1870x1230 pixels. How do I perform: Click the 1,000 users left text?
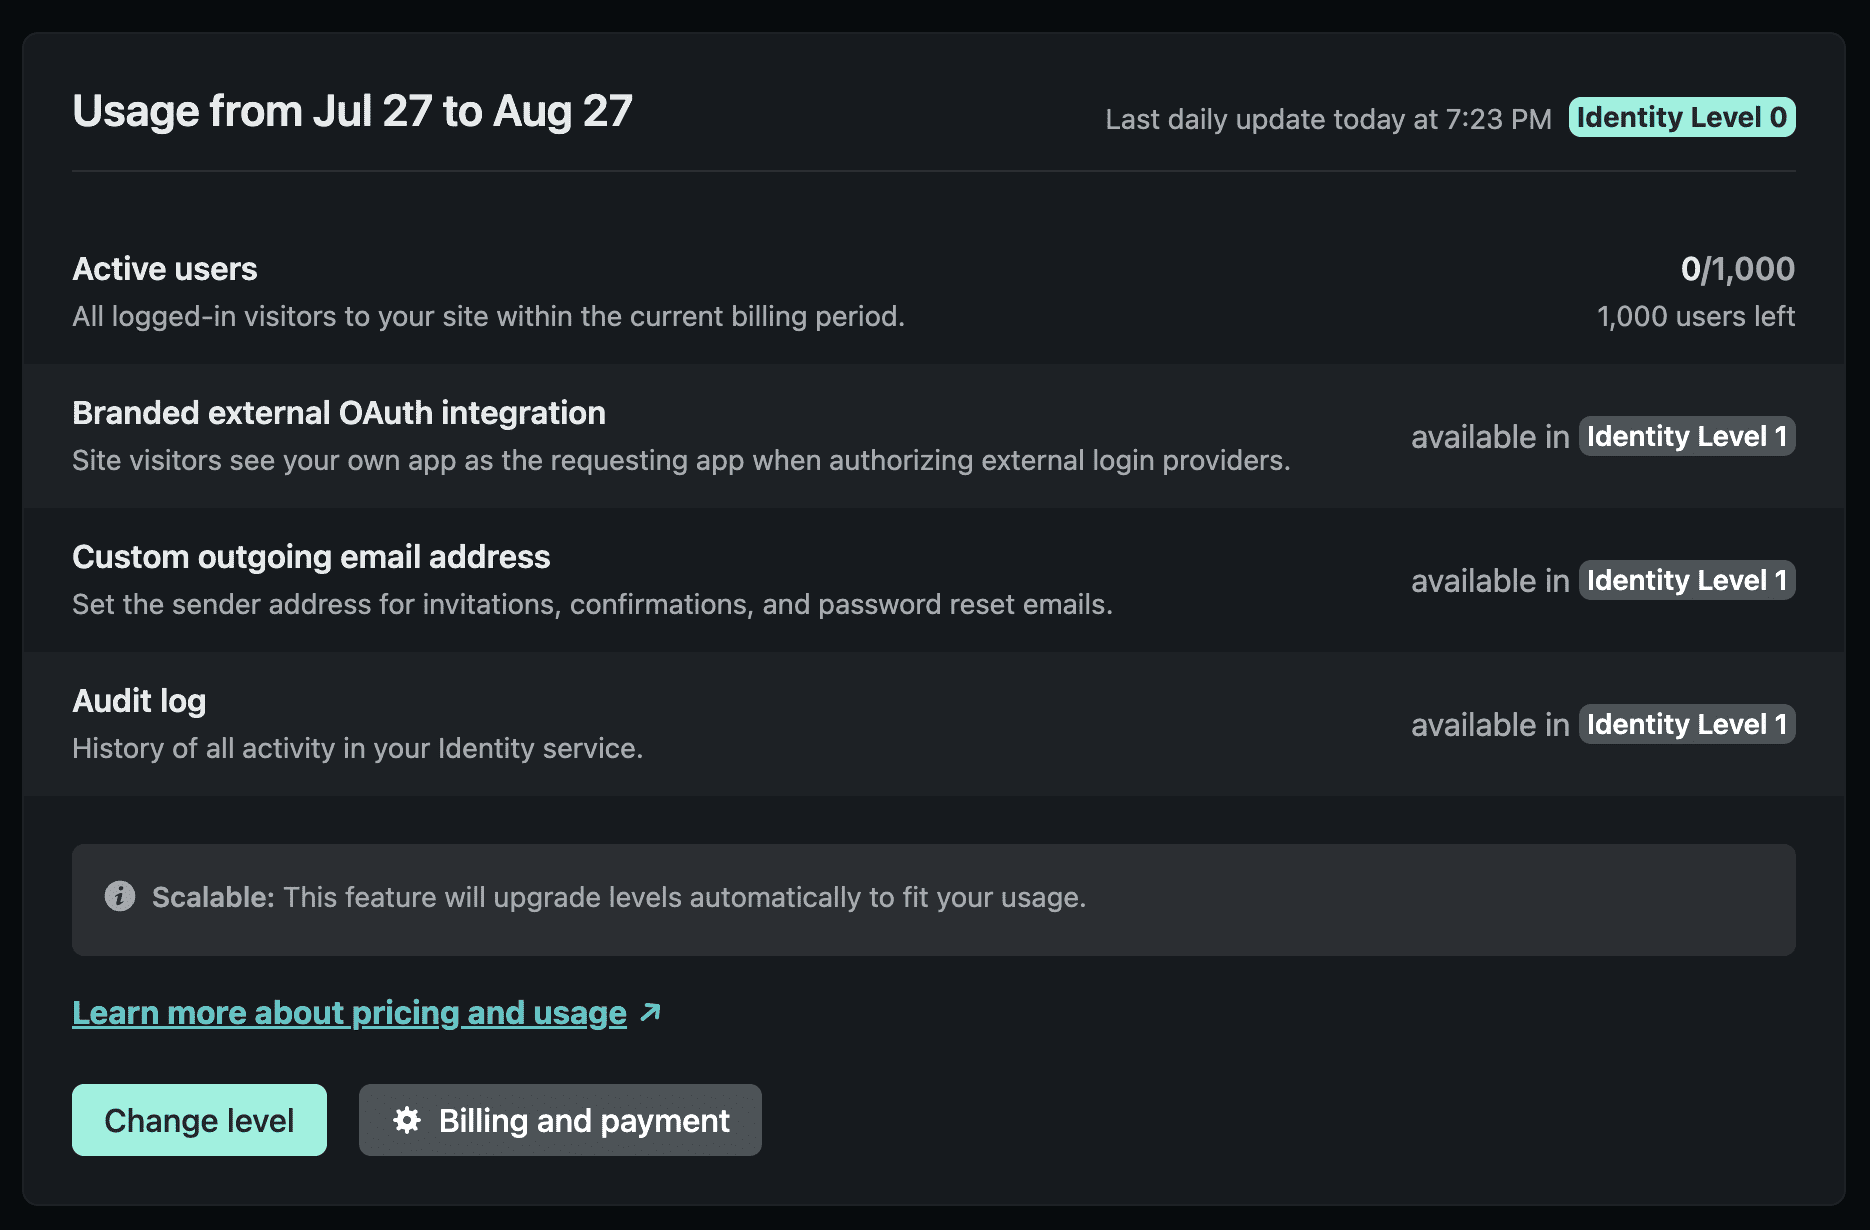(x=1696, y=316)
